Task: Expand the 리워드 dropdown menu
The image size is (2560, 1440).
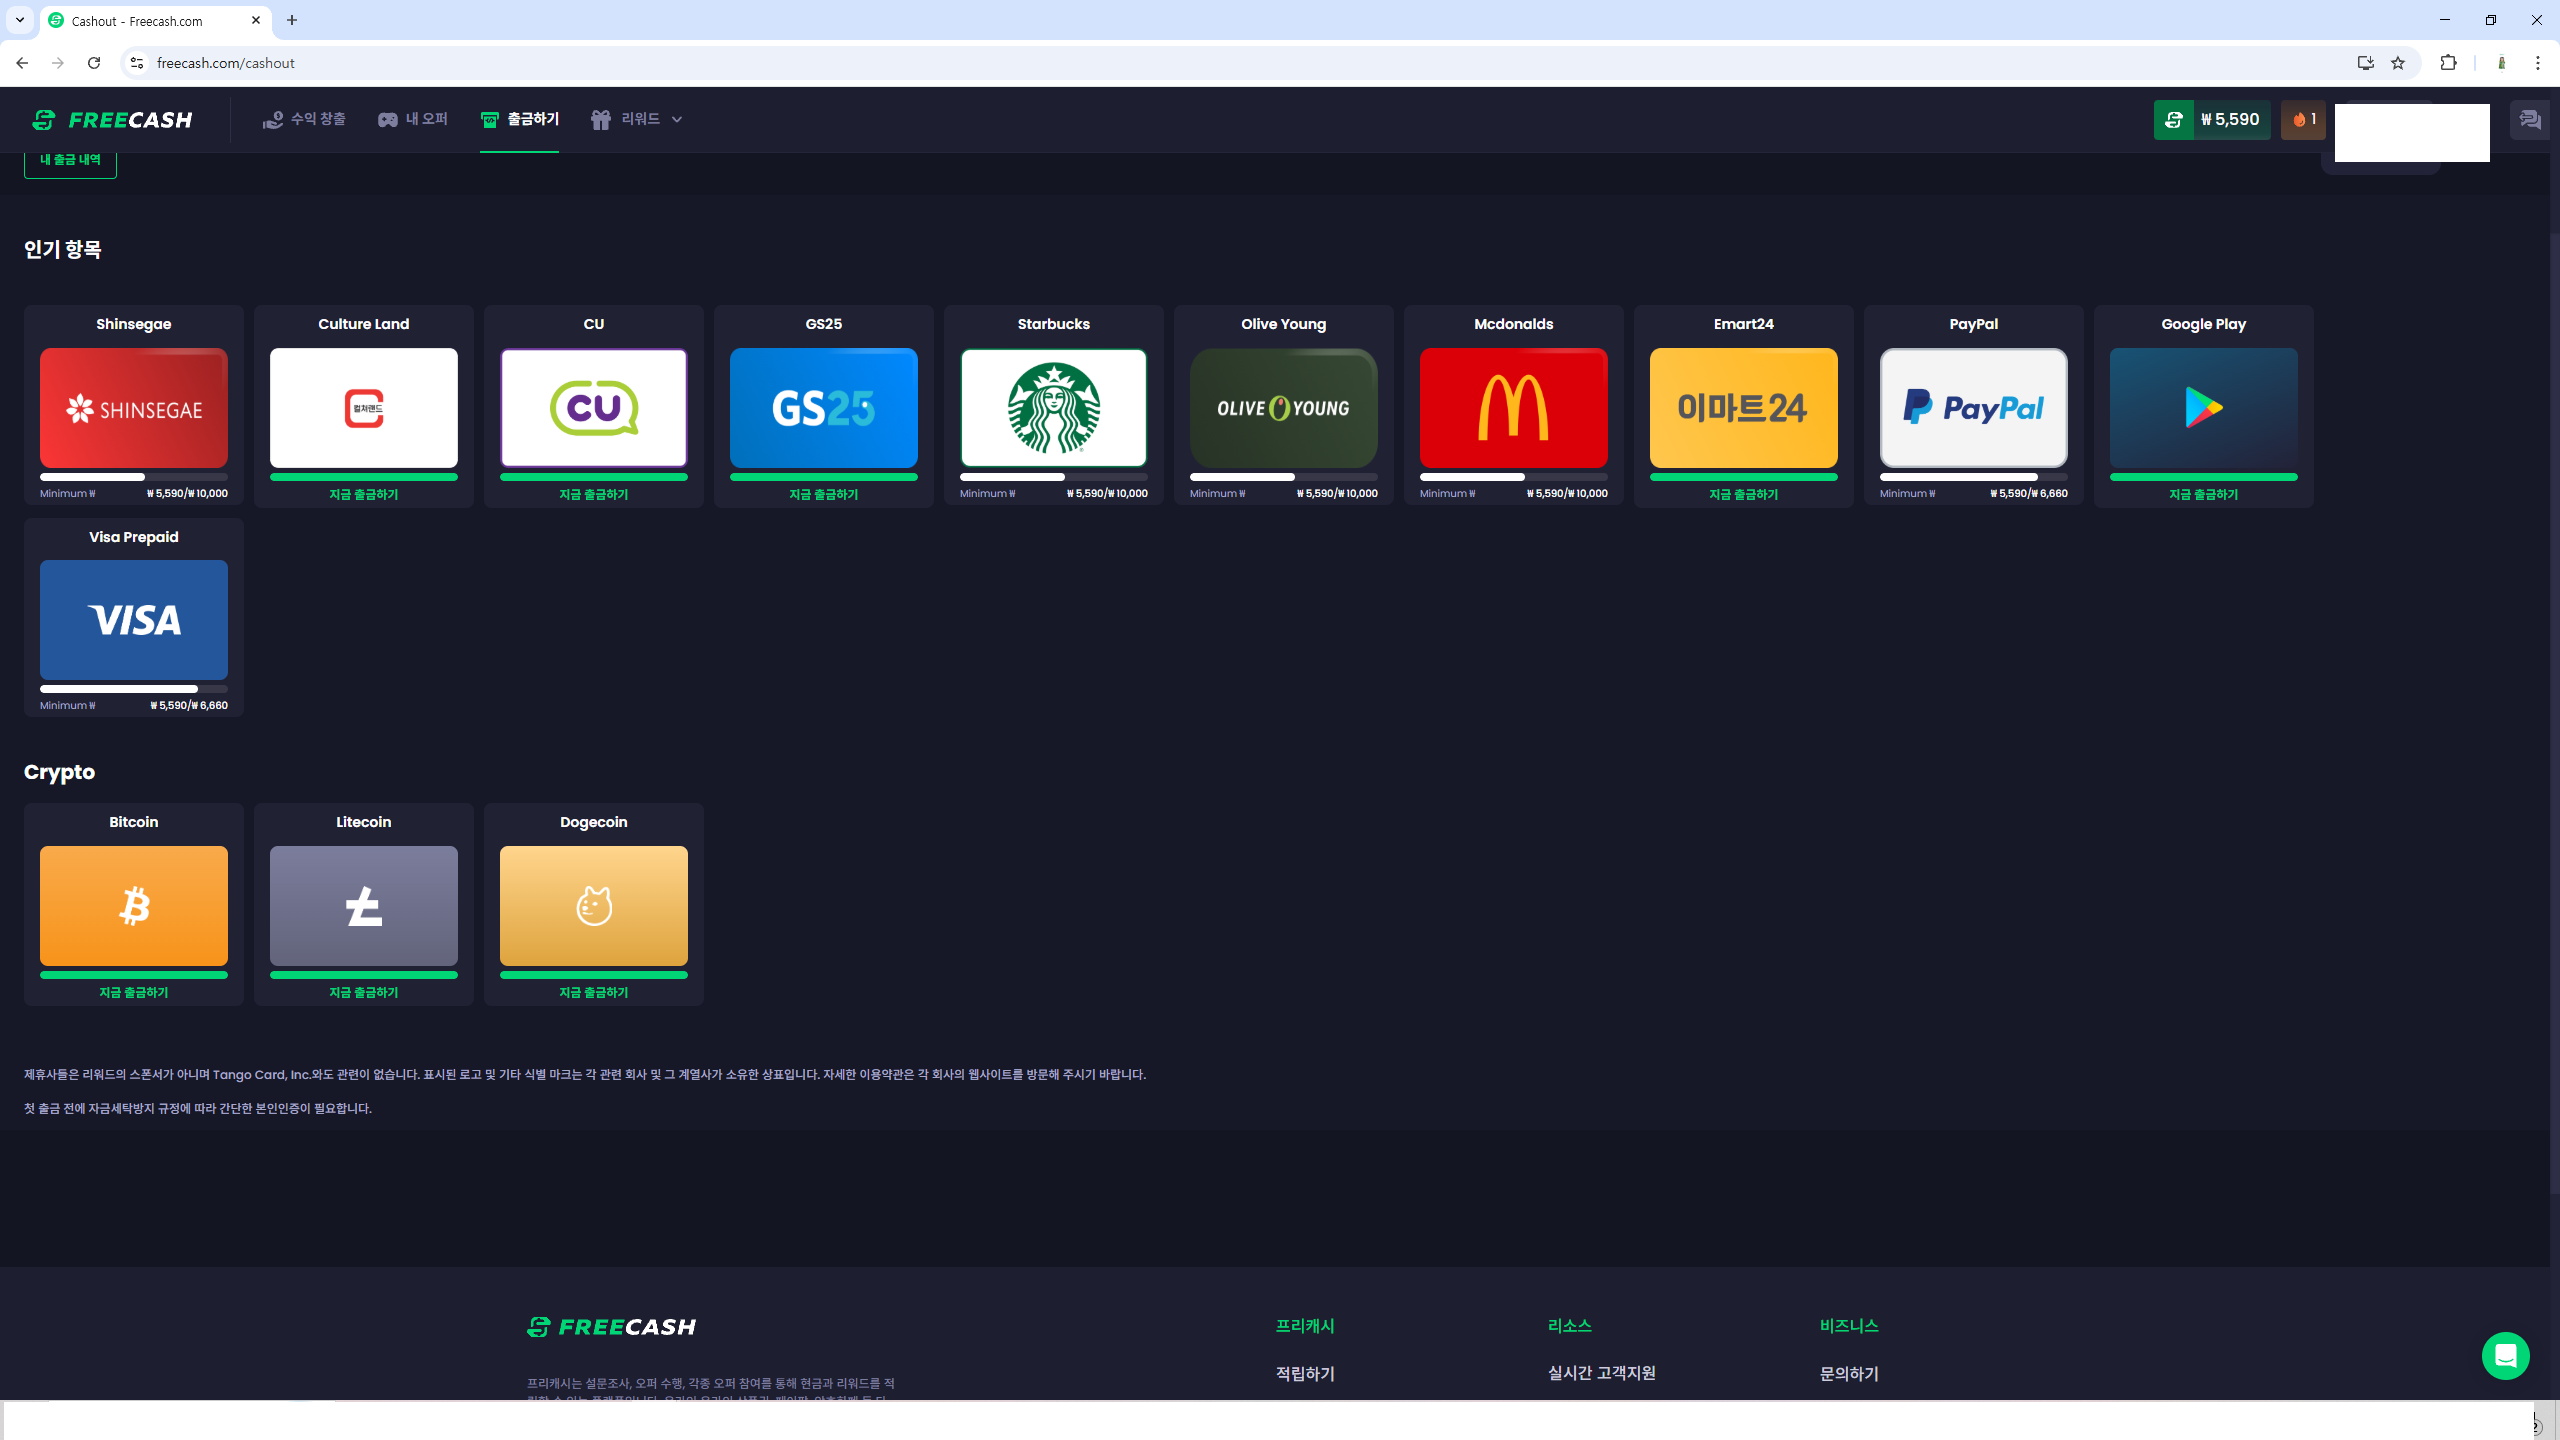Action: (638, 119)
